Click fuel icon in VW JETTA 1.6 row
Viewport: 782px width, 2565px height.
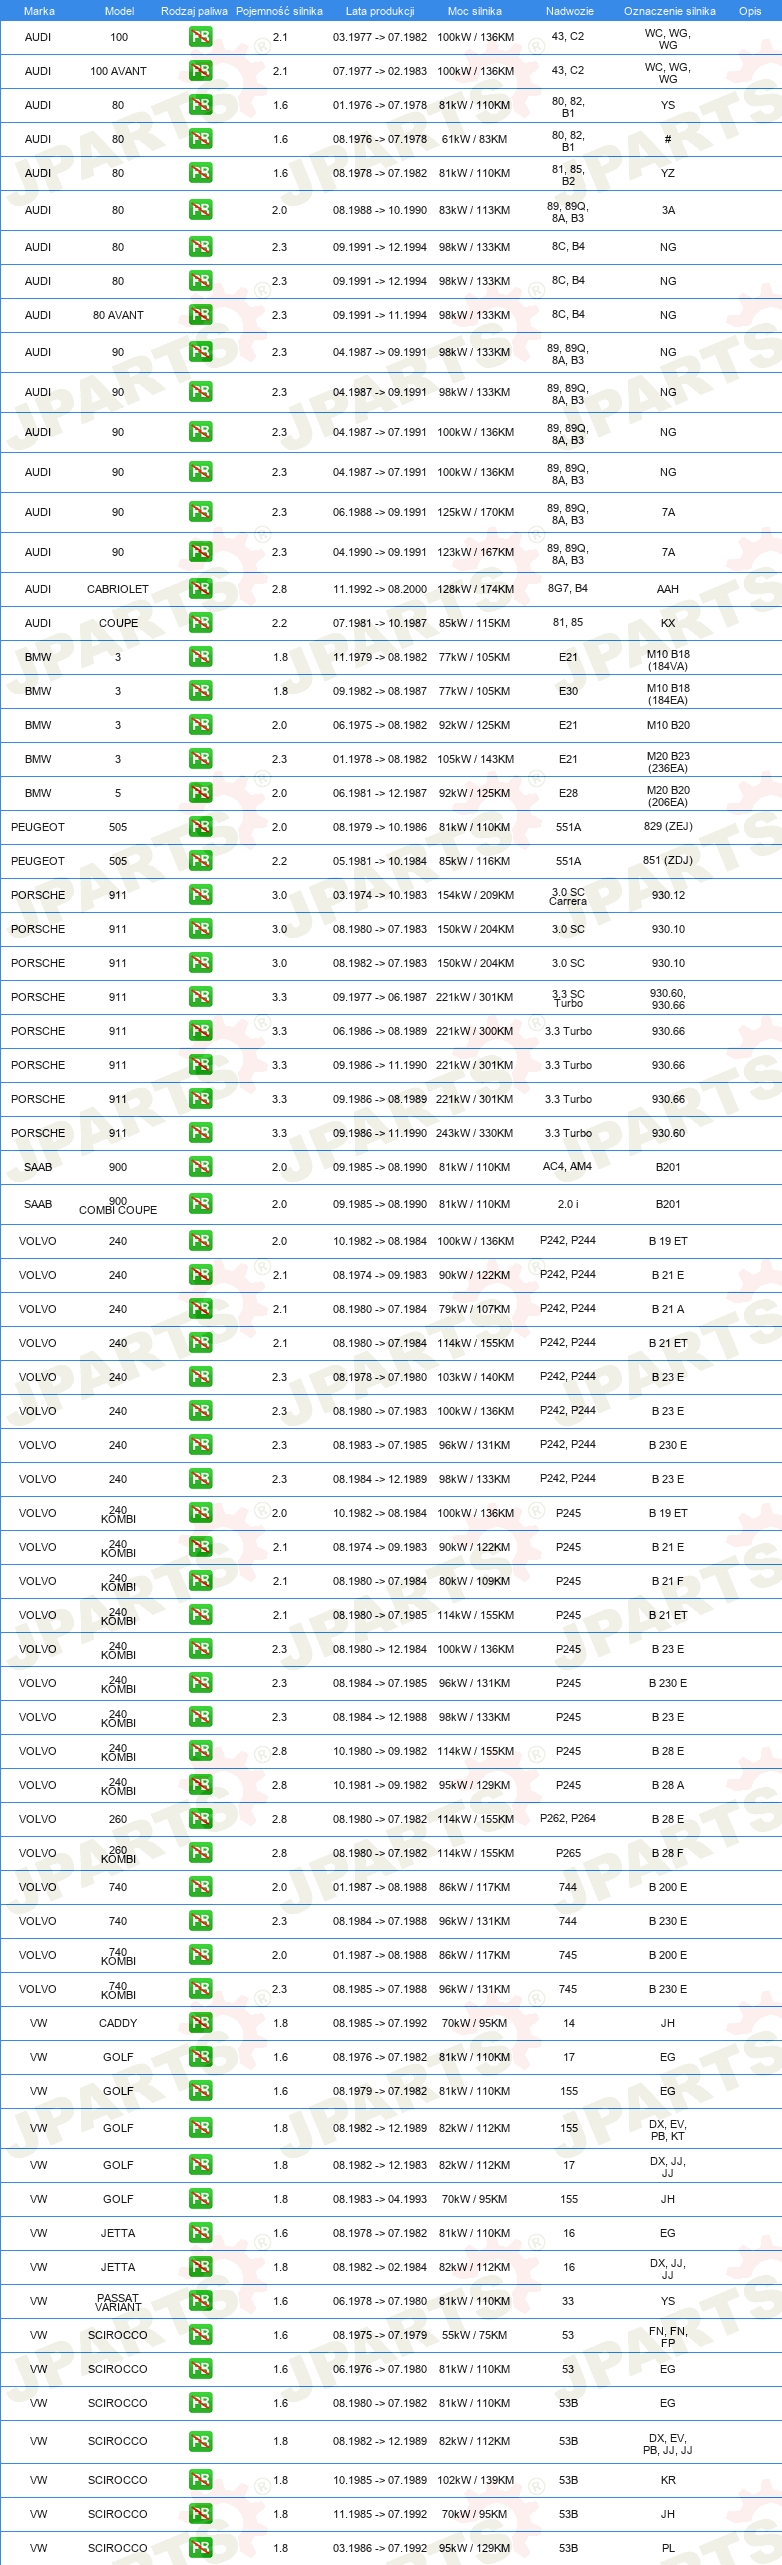(x=200, y=2233)
